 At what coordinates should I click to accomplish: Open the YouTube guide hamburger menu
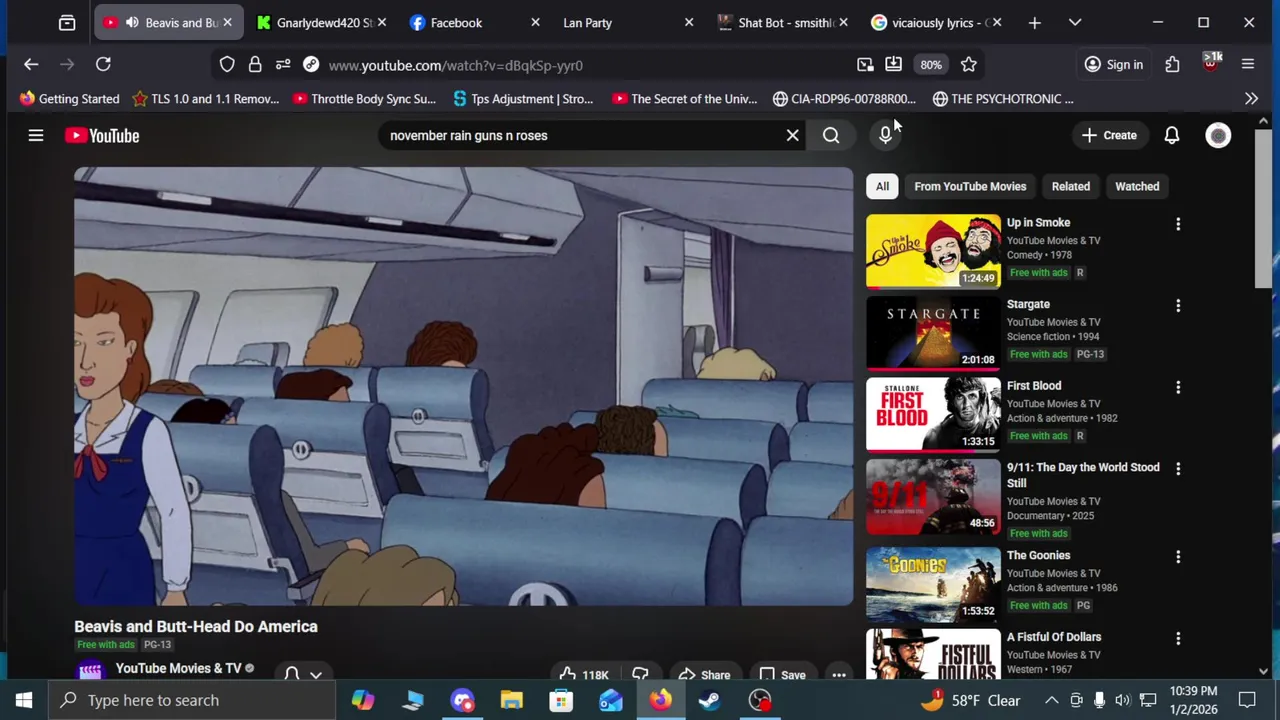(x=36, y=135)
